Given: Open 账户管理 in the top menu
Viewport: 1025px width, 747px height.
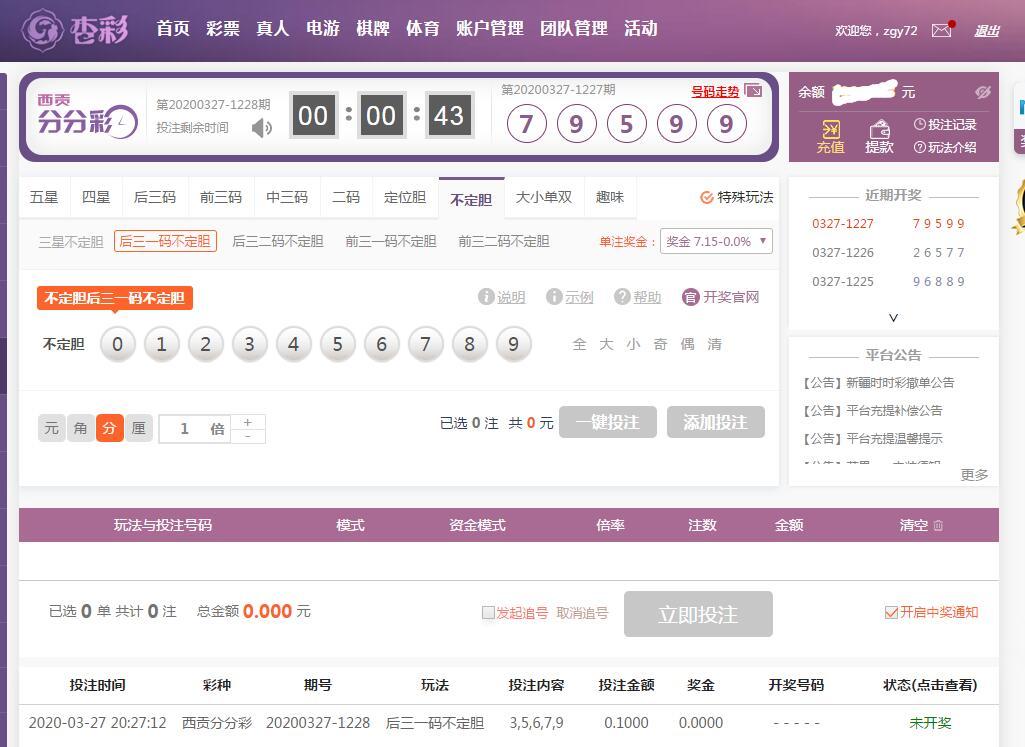Looking at the screenshot, I should coord(489,28).
